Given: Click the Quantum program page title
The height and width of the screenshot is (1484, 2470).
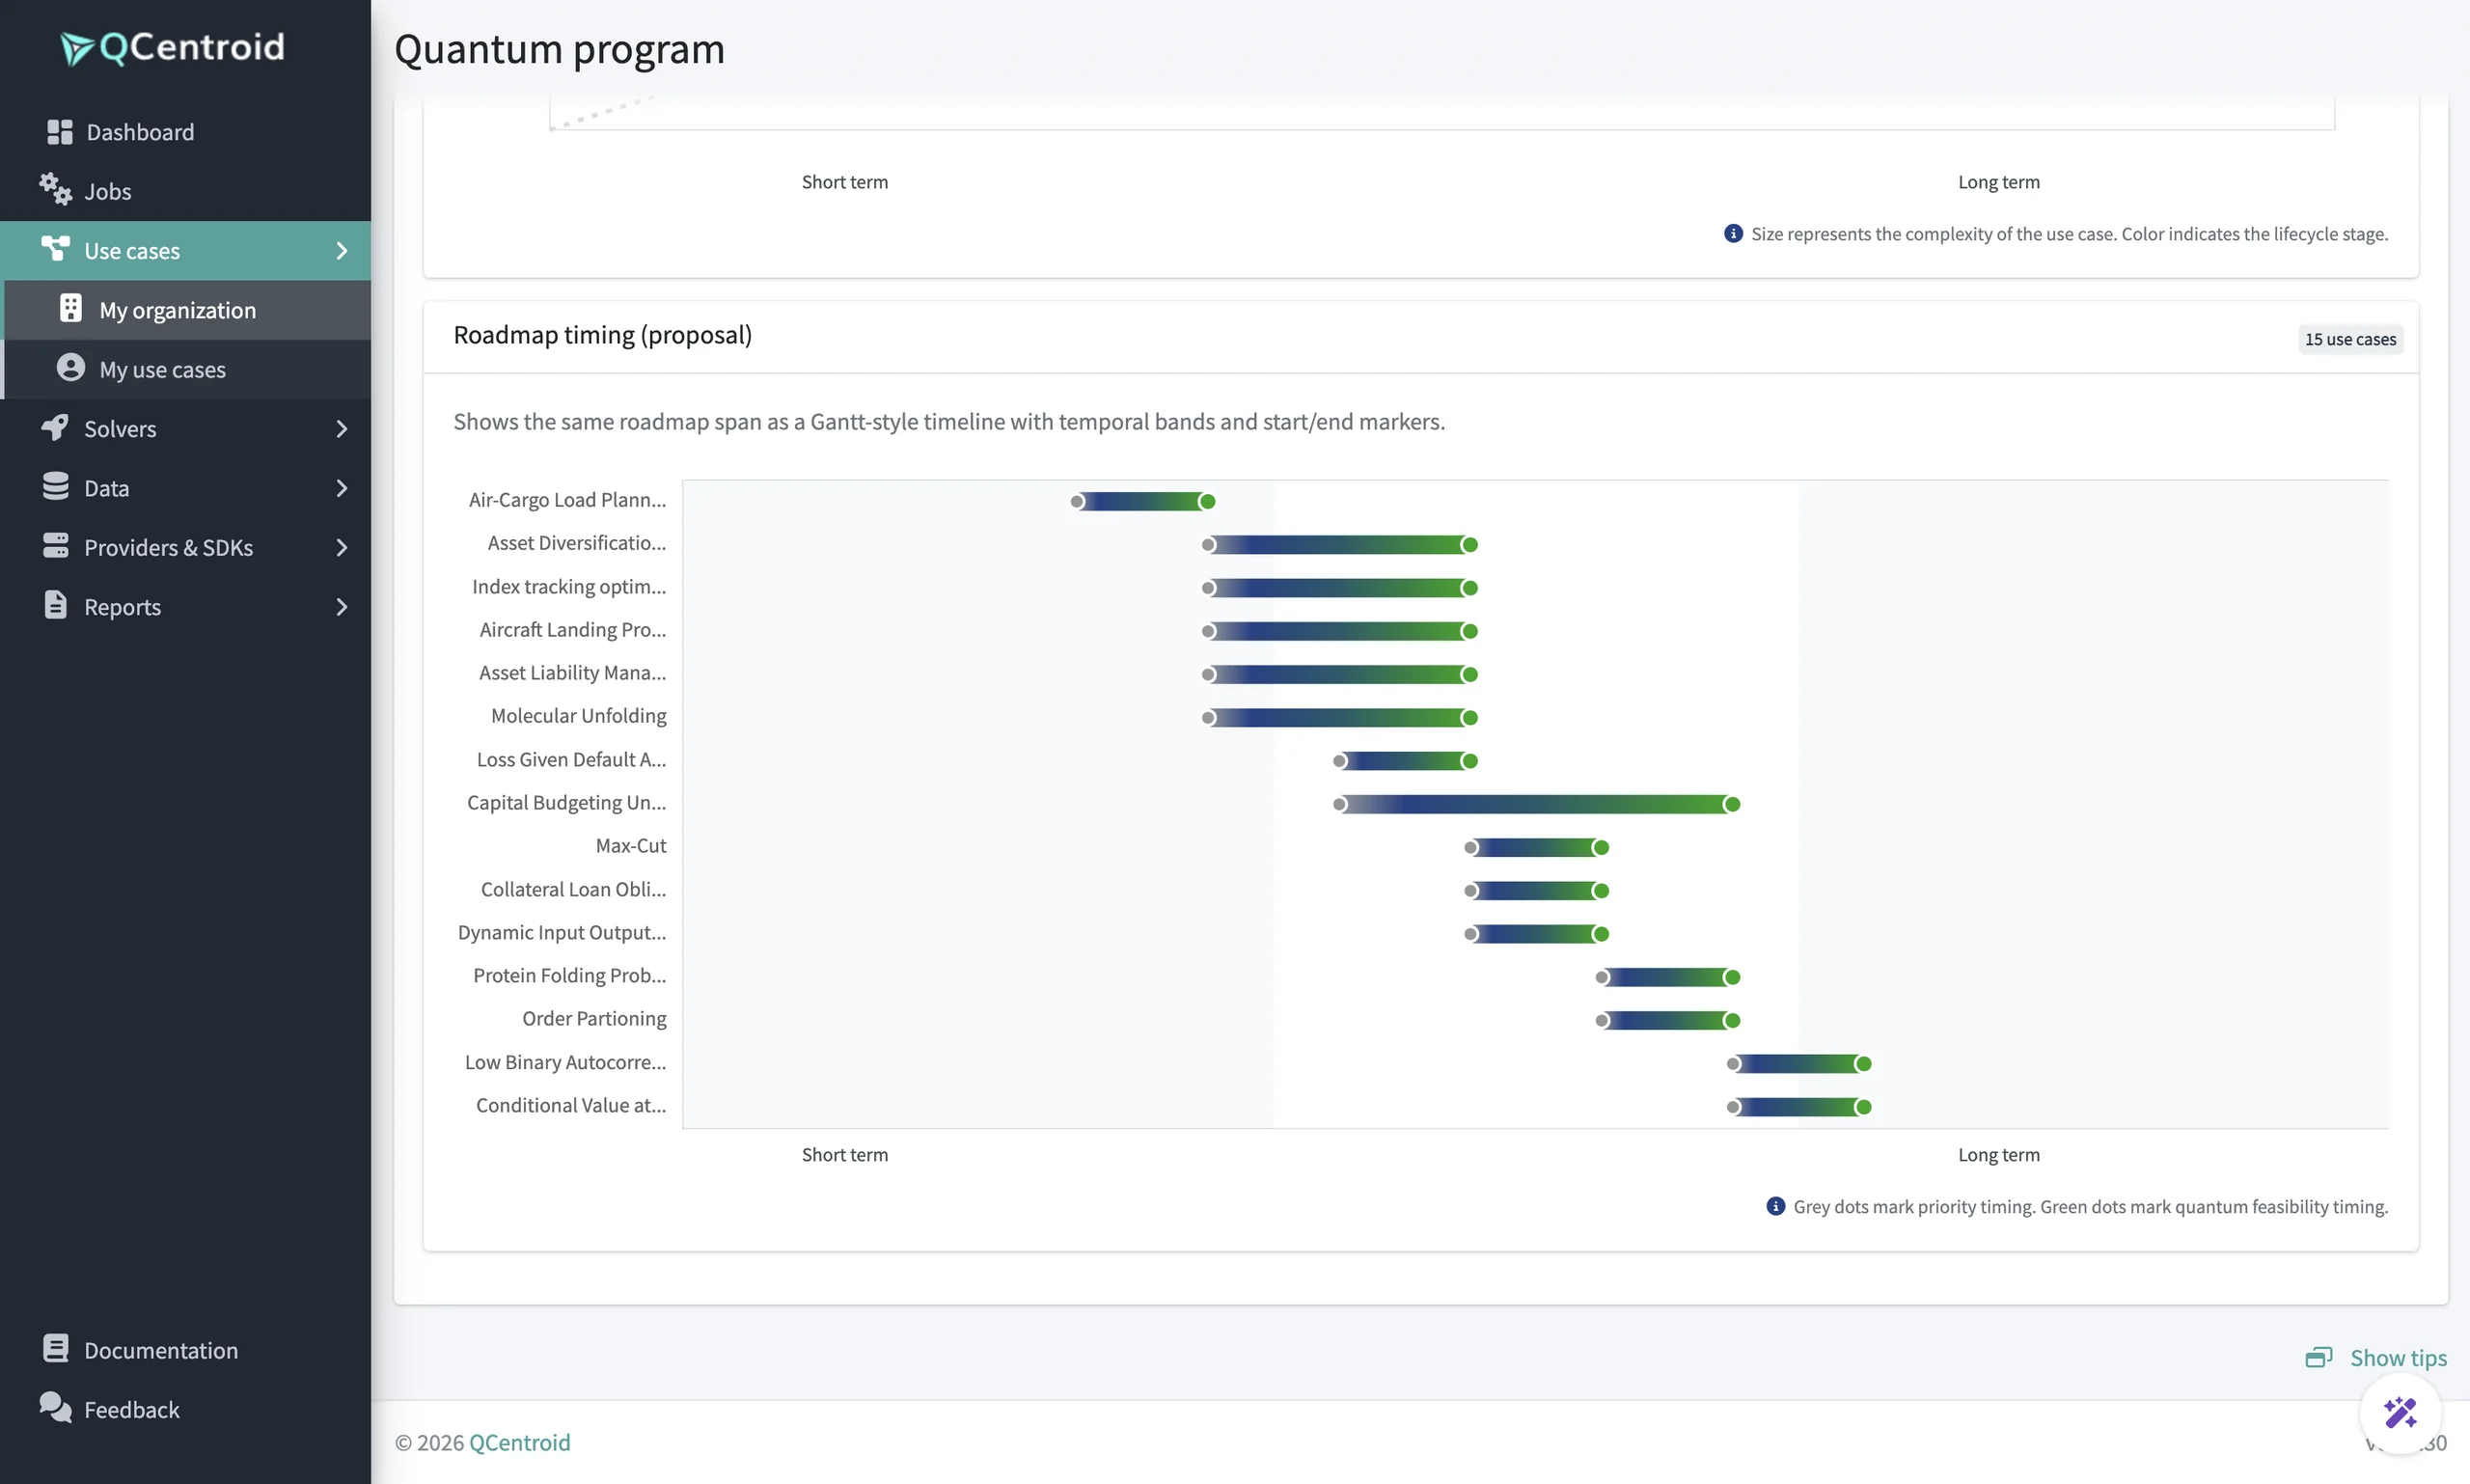Looking at the screenshot, I should tap(559, 49).
